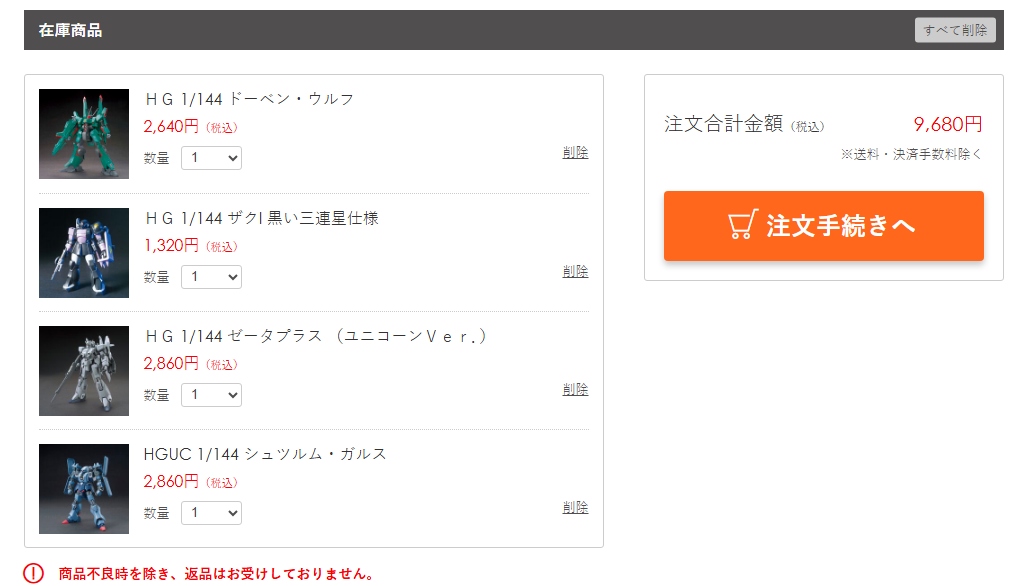
Task: Delete ザクI 黒い三連星仕様 via 削除 link
Action: (x=575, y=271)
